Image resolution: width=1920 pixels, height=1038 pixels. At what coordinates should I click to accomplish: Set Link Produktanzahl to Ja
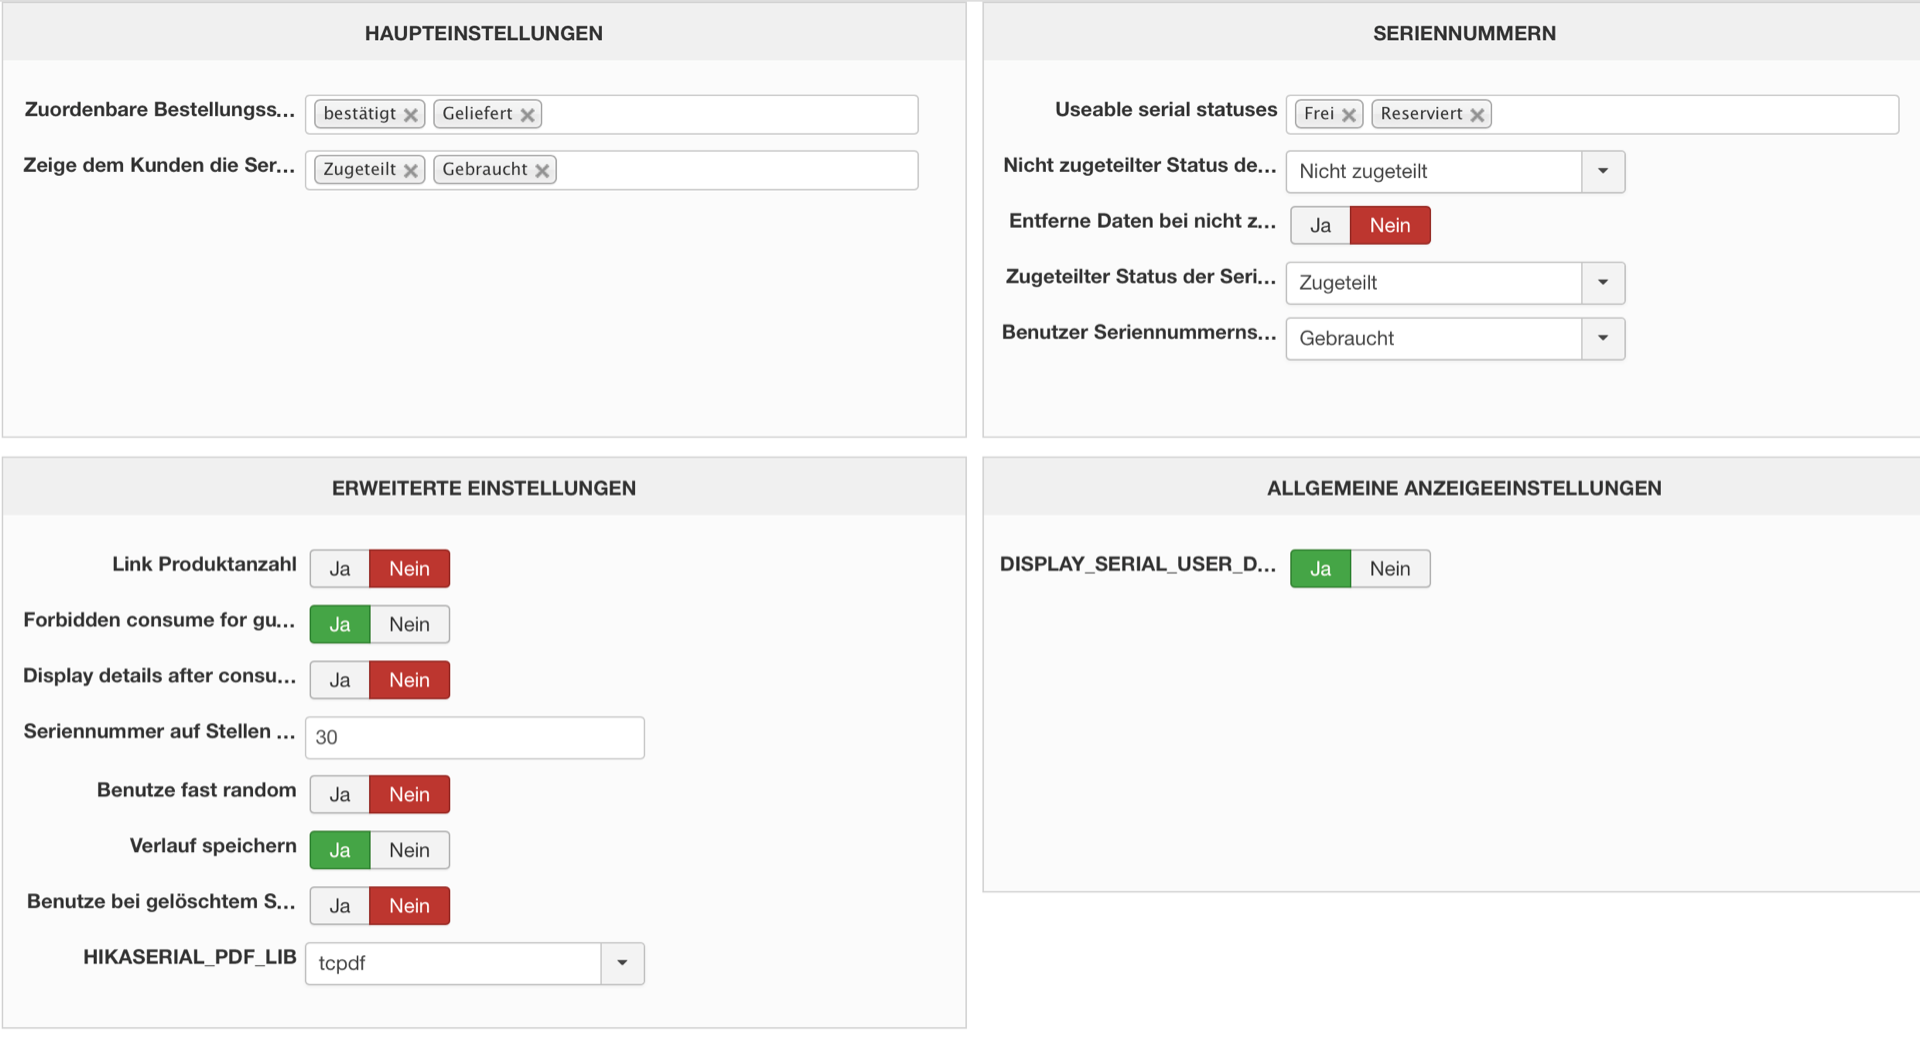340,569
